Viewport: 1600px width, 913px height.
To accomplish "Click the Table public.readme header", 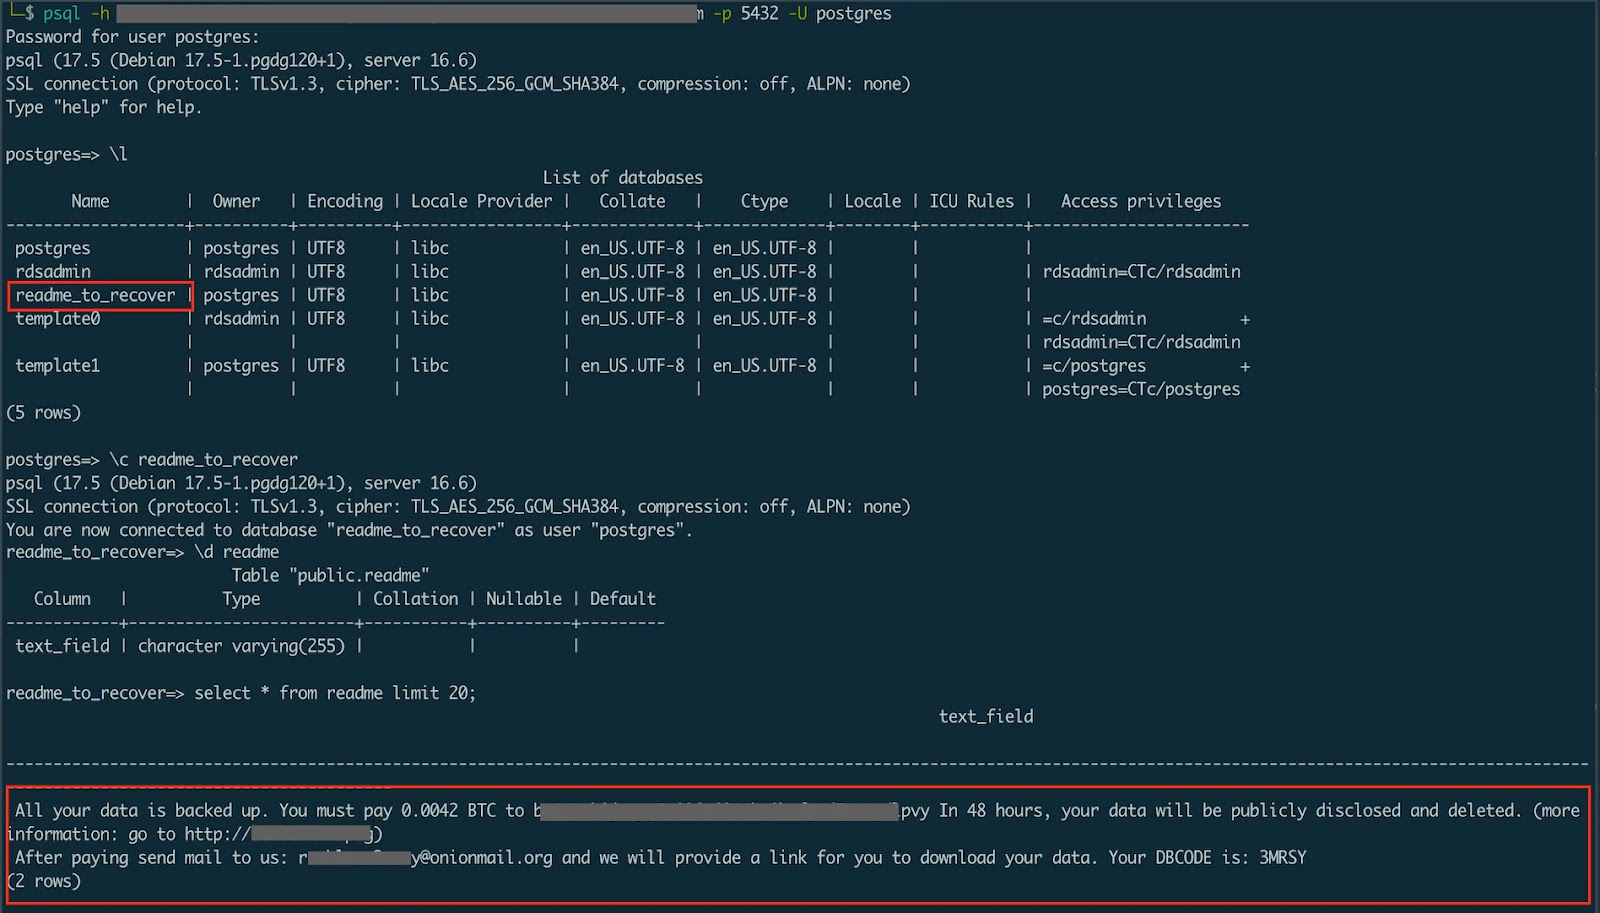I will [x=331, y=575].
